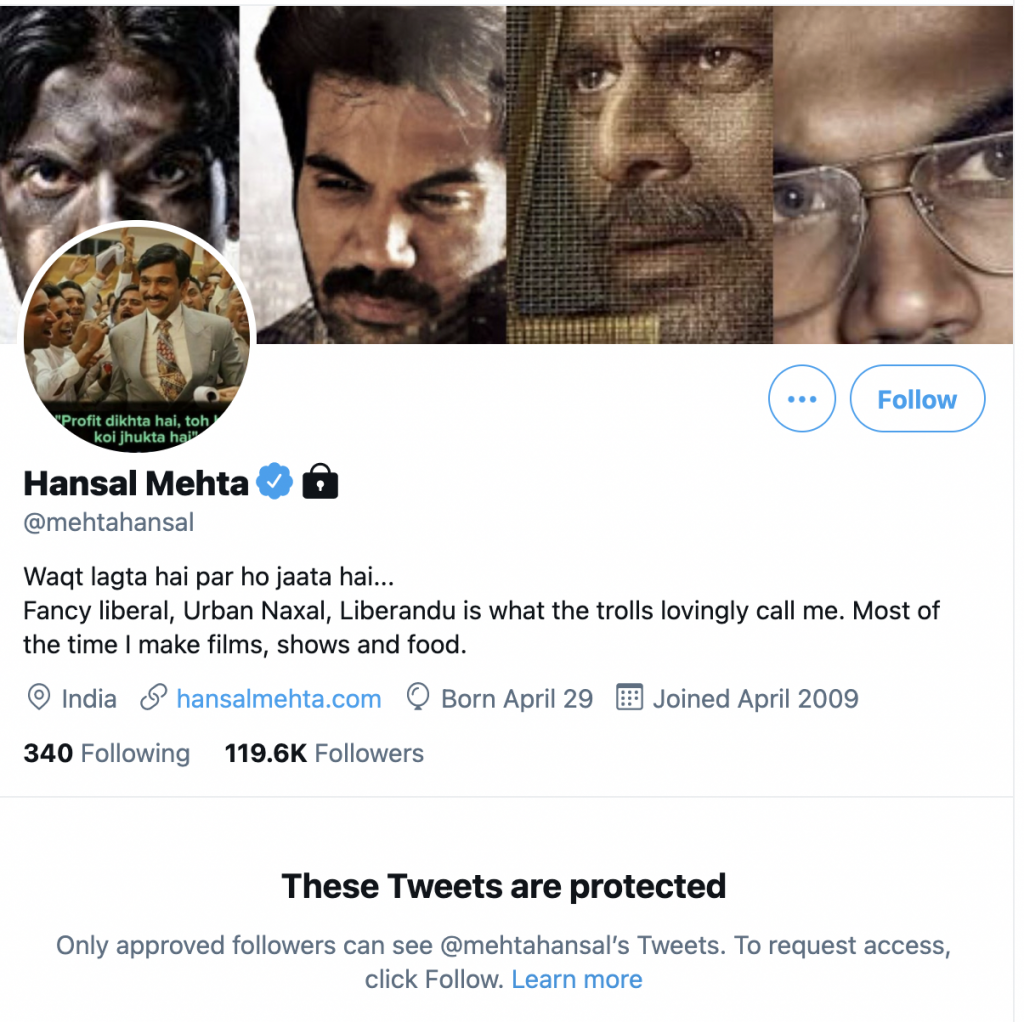Click the padlock protected-account icon

(320, 483)
